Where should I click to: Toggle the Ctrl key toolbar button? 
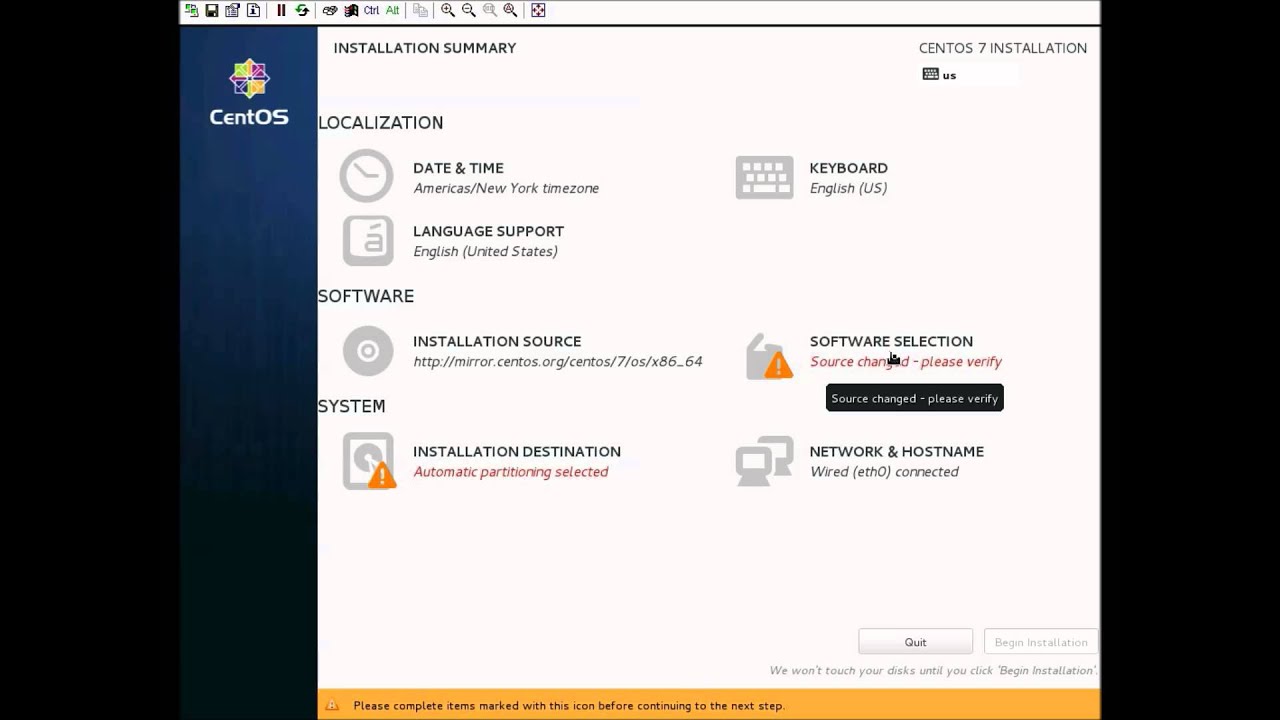click(x=371, y=10)
